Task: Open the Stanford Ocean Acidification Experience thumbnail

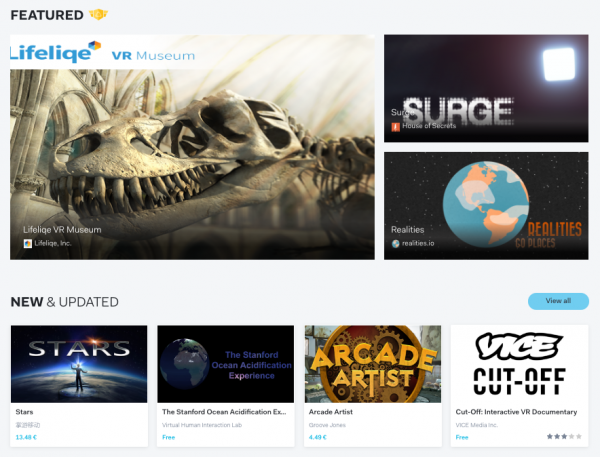Action: [x=225, y=364]
